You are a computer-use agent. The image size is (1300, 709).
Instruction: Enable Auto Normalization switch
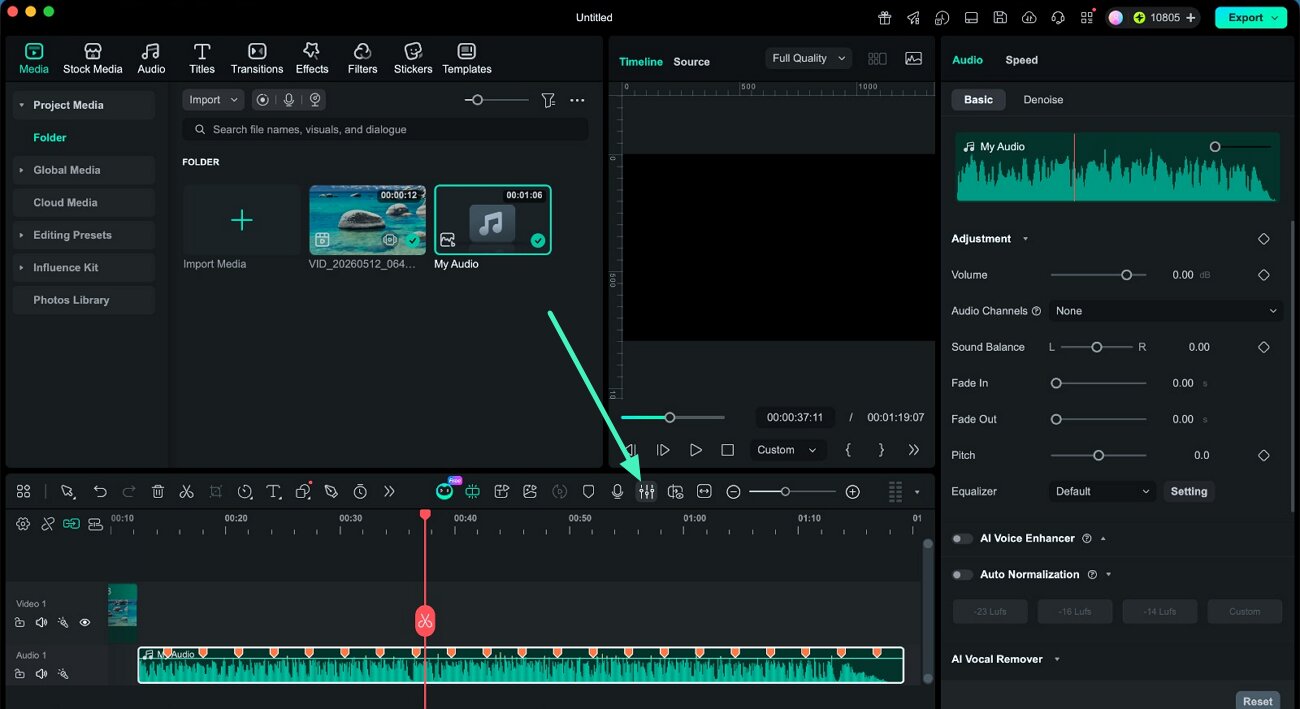[x=962, y=574]
